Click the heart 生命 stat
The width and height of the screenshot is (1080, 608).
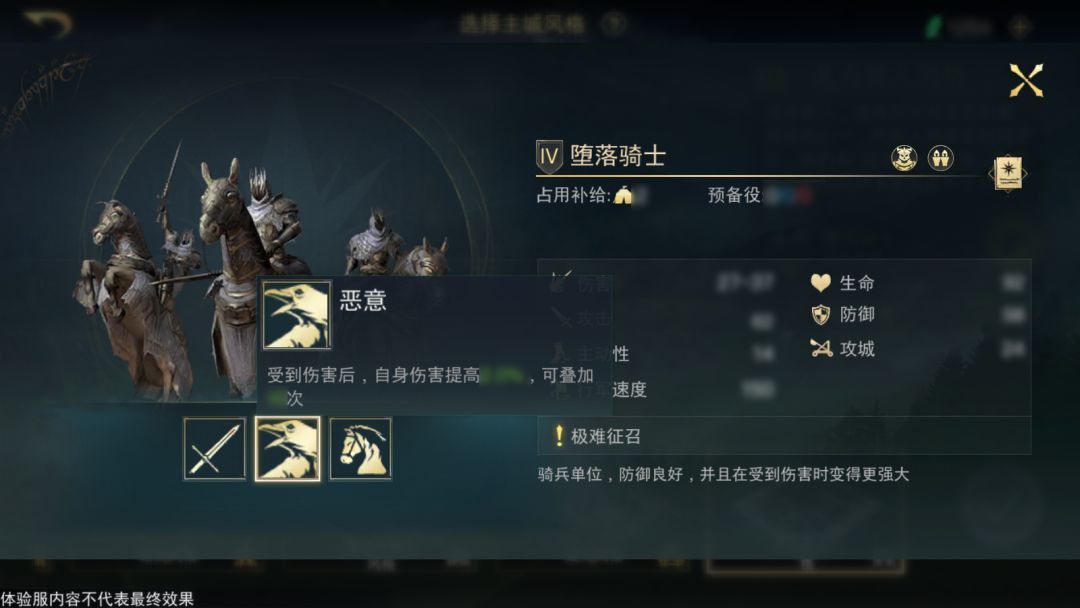click(842, 282)
